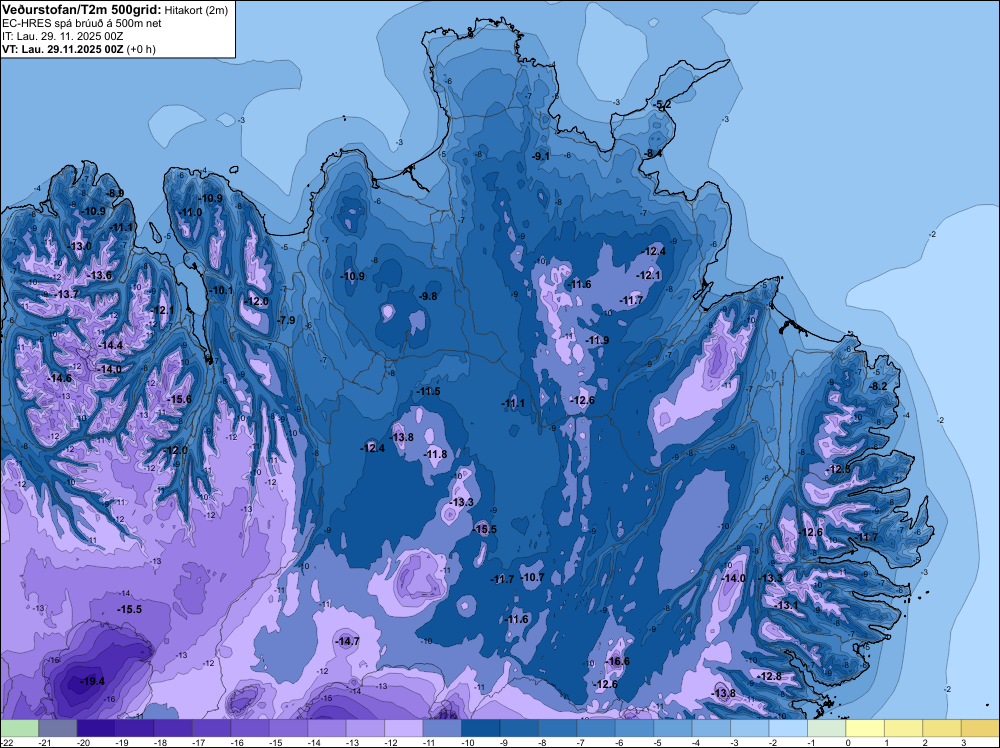Click the -10.1 temperature label
Image resolution: width=1000 pixels, height=748 pixels.
(221, 291)
